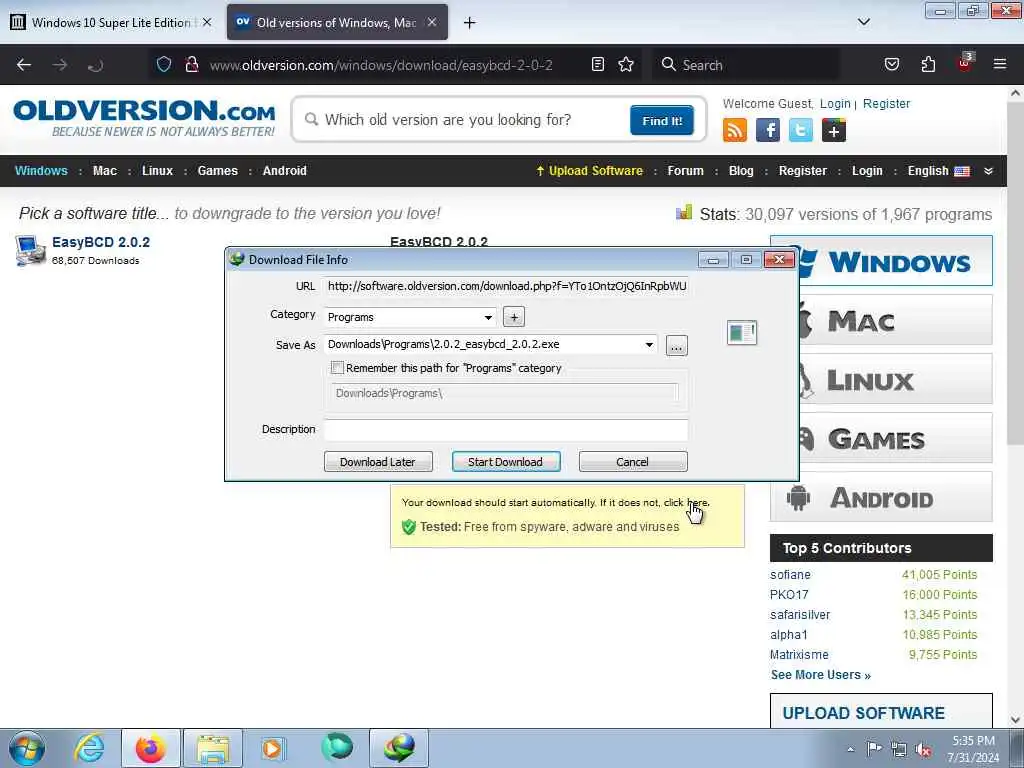The image size is (1024, 768).
Task: Click the Start Download button
Action: click(x=505, y=462)
